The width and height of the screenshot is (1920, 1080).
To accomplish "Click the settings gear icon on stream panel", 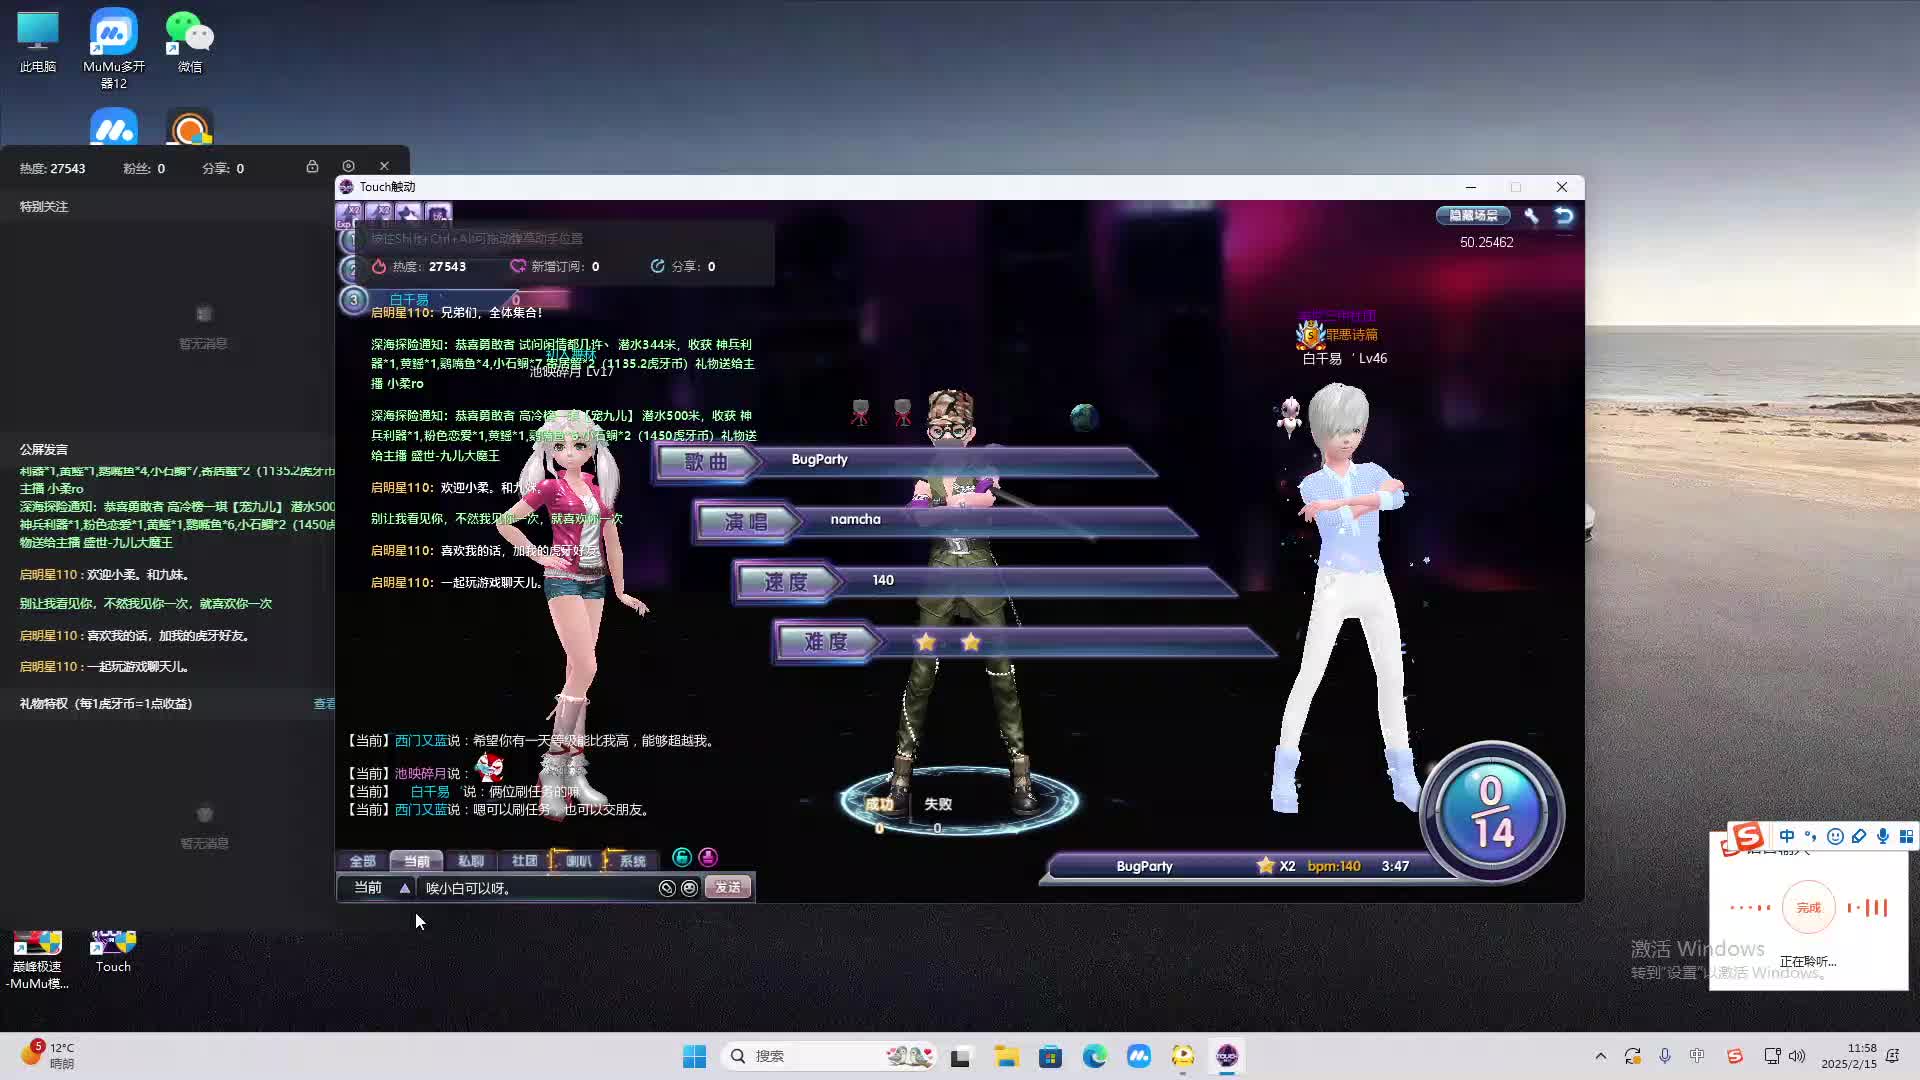I will pos(348,166).
